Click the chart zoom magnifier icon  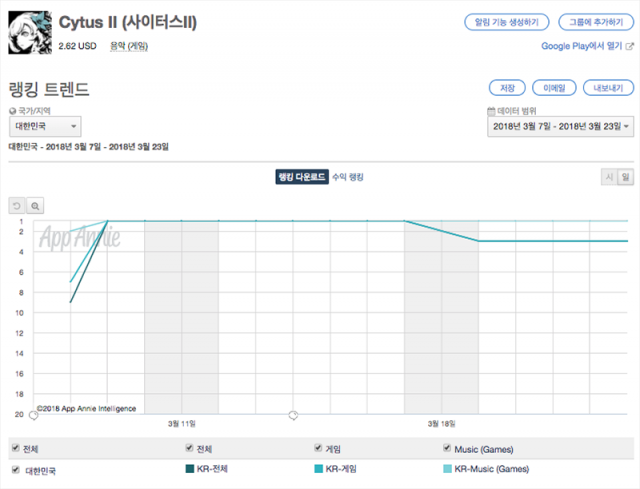coord(36,206)
